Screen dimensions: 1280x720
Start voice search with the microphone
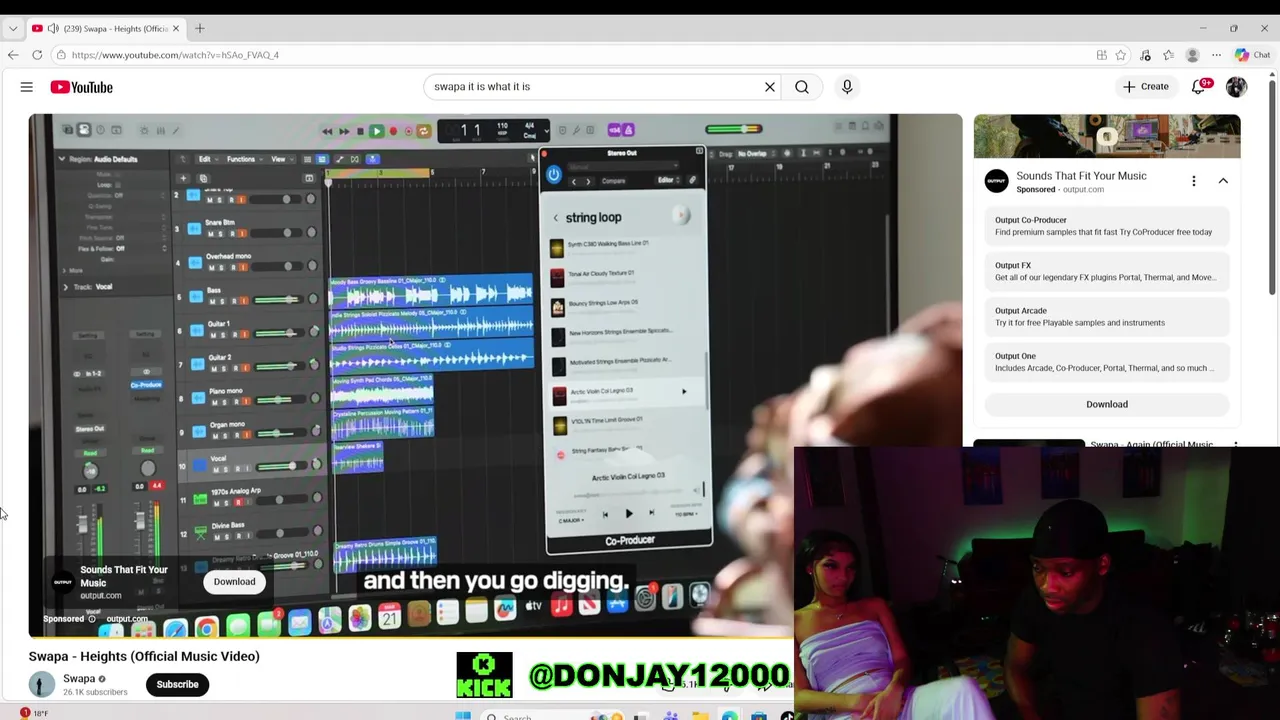click(847, 87)
